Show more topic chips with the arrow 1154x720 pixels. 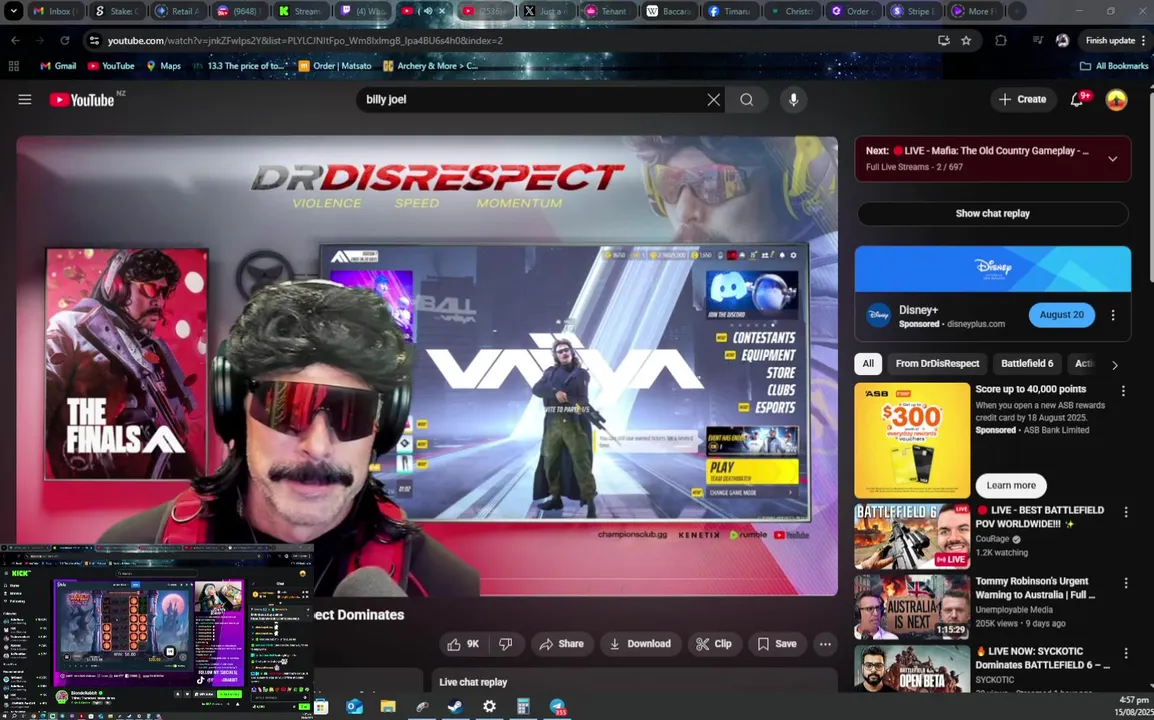[1115, 364]
